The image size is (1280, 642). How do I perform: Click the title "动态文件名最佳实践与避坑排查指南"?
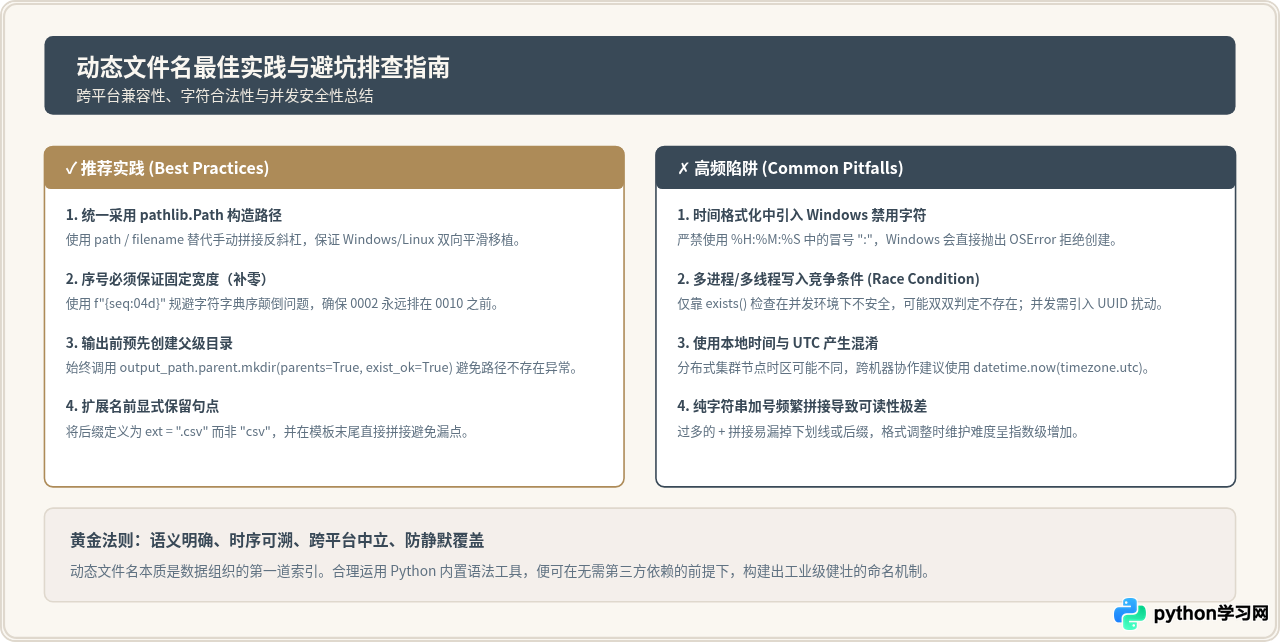click(x=263, y=67)
